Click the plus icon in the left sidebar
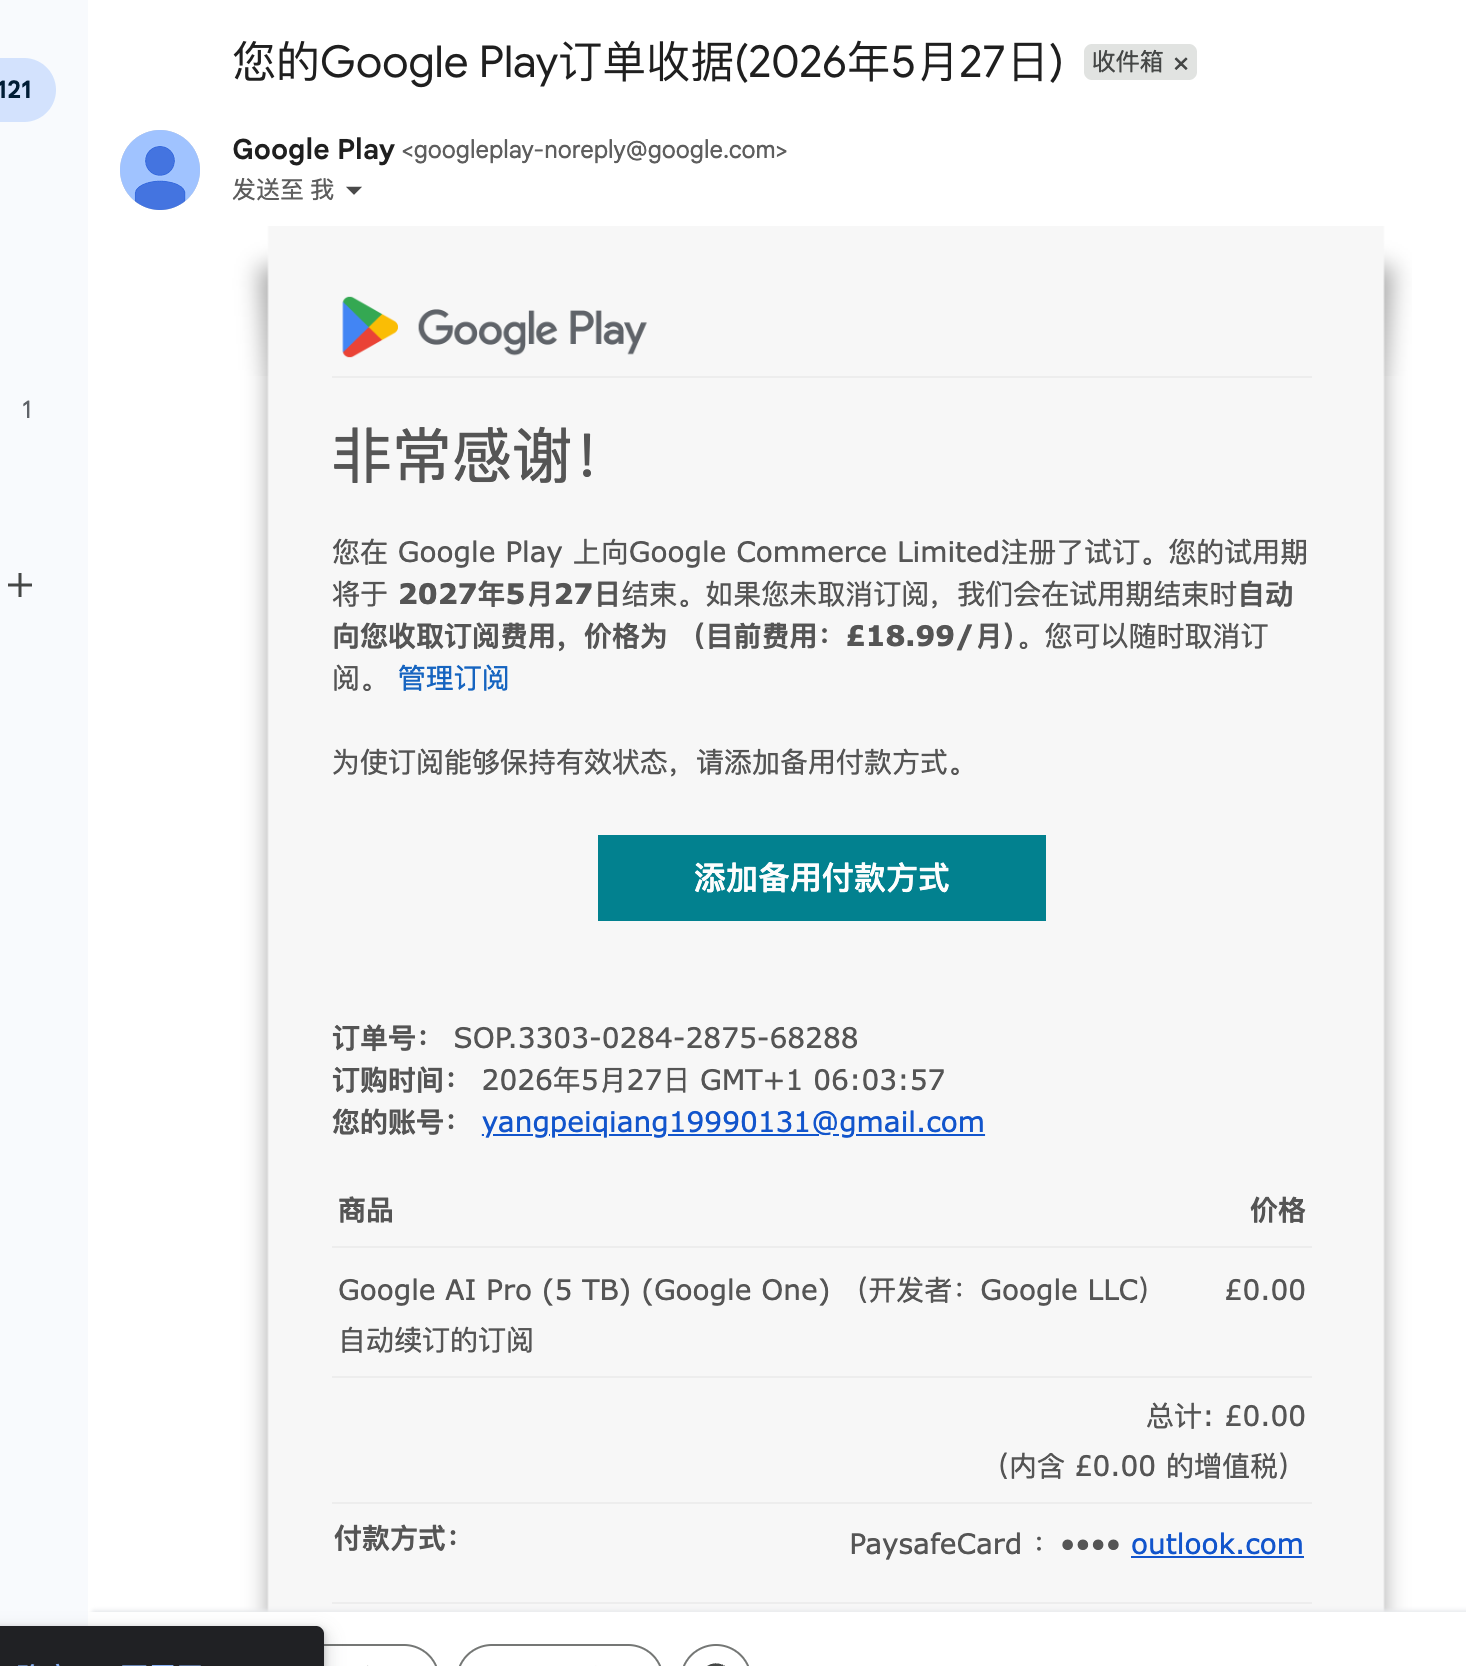 pos(20,585)
